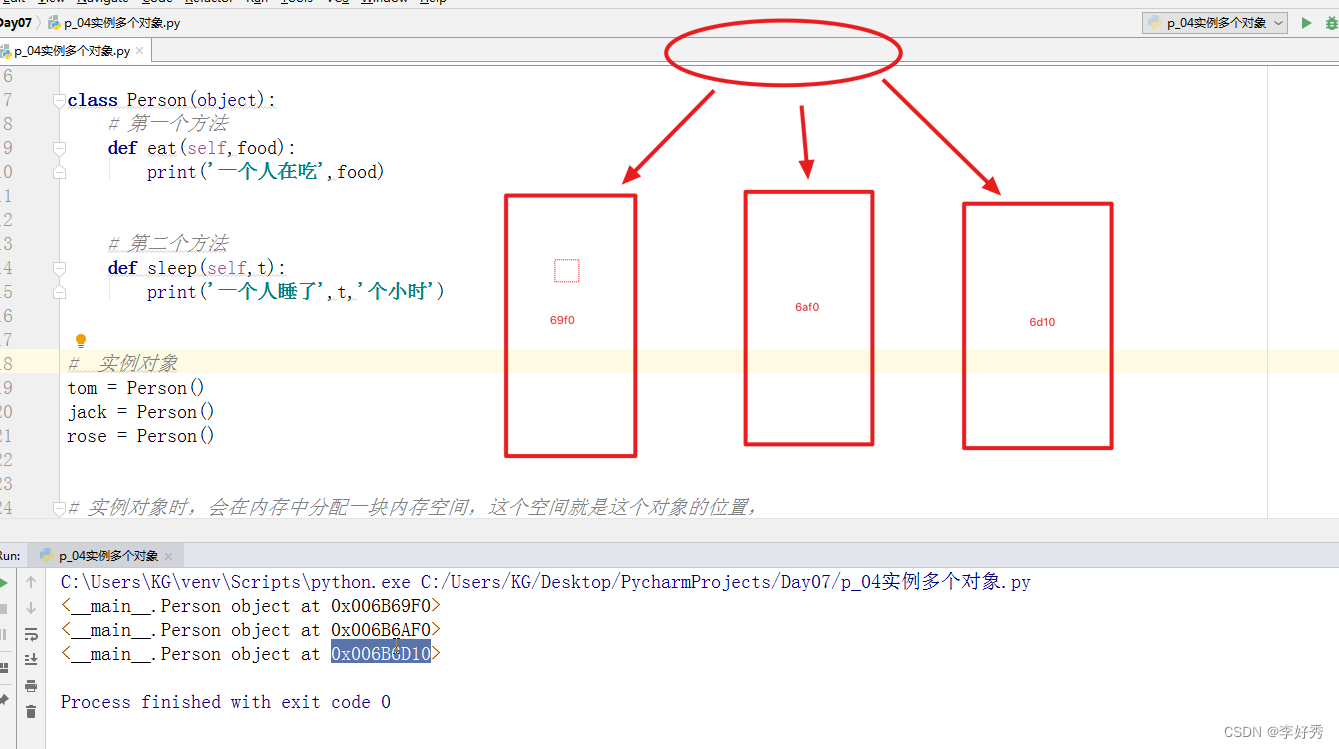
Task: Click the 'def sleep(self,t):' line
Action: click(197, 268)
